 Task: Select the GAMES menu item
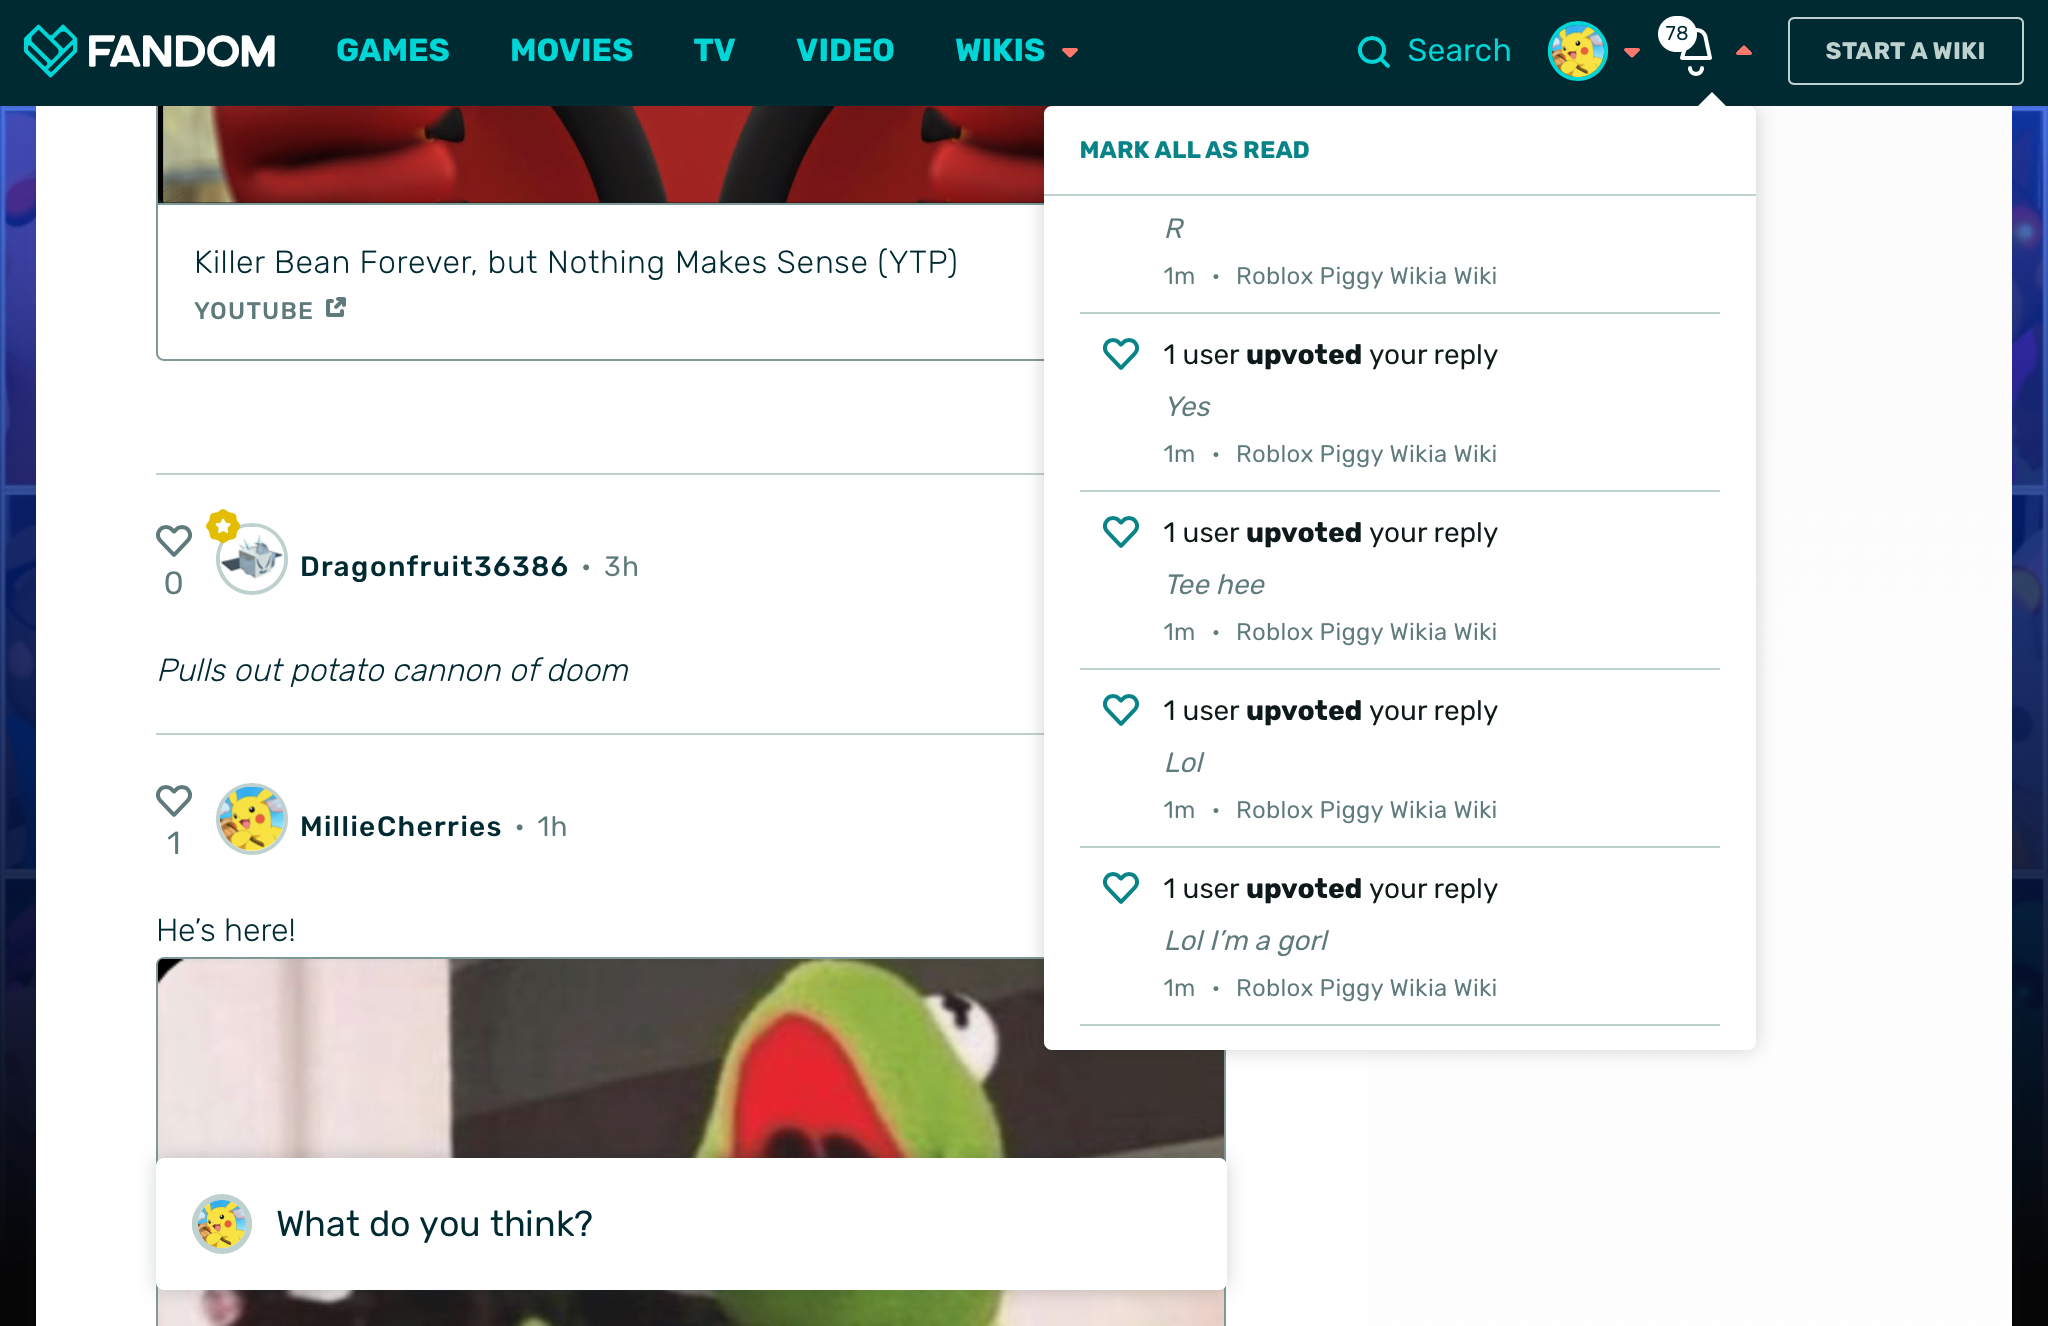[x=393, y=51]
